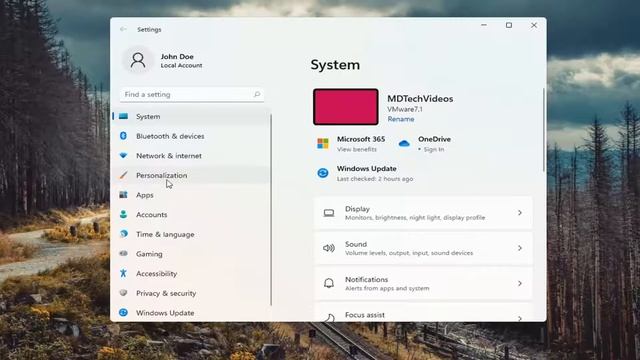The width and height of the screenshot is (640, 360).
Task: Click the Windows Update sync icon in System pane
Action: click(323, 173)
